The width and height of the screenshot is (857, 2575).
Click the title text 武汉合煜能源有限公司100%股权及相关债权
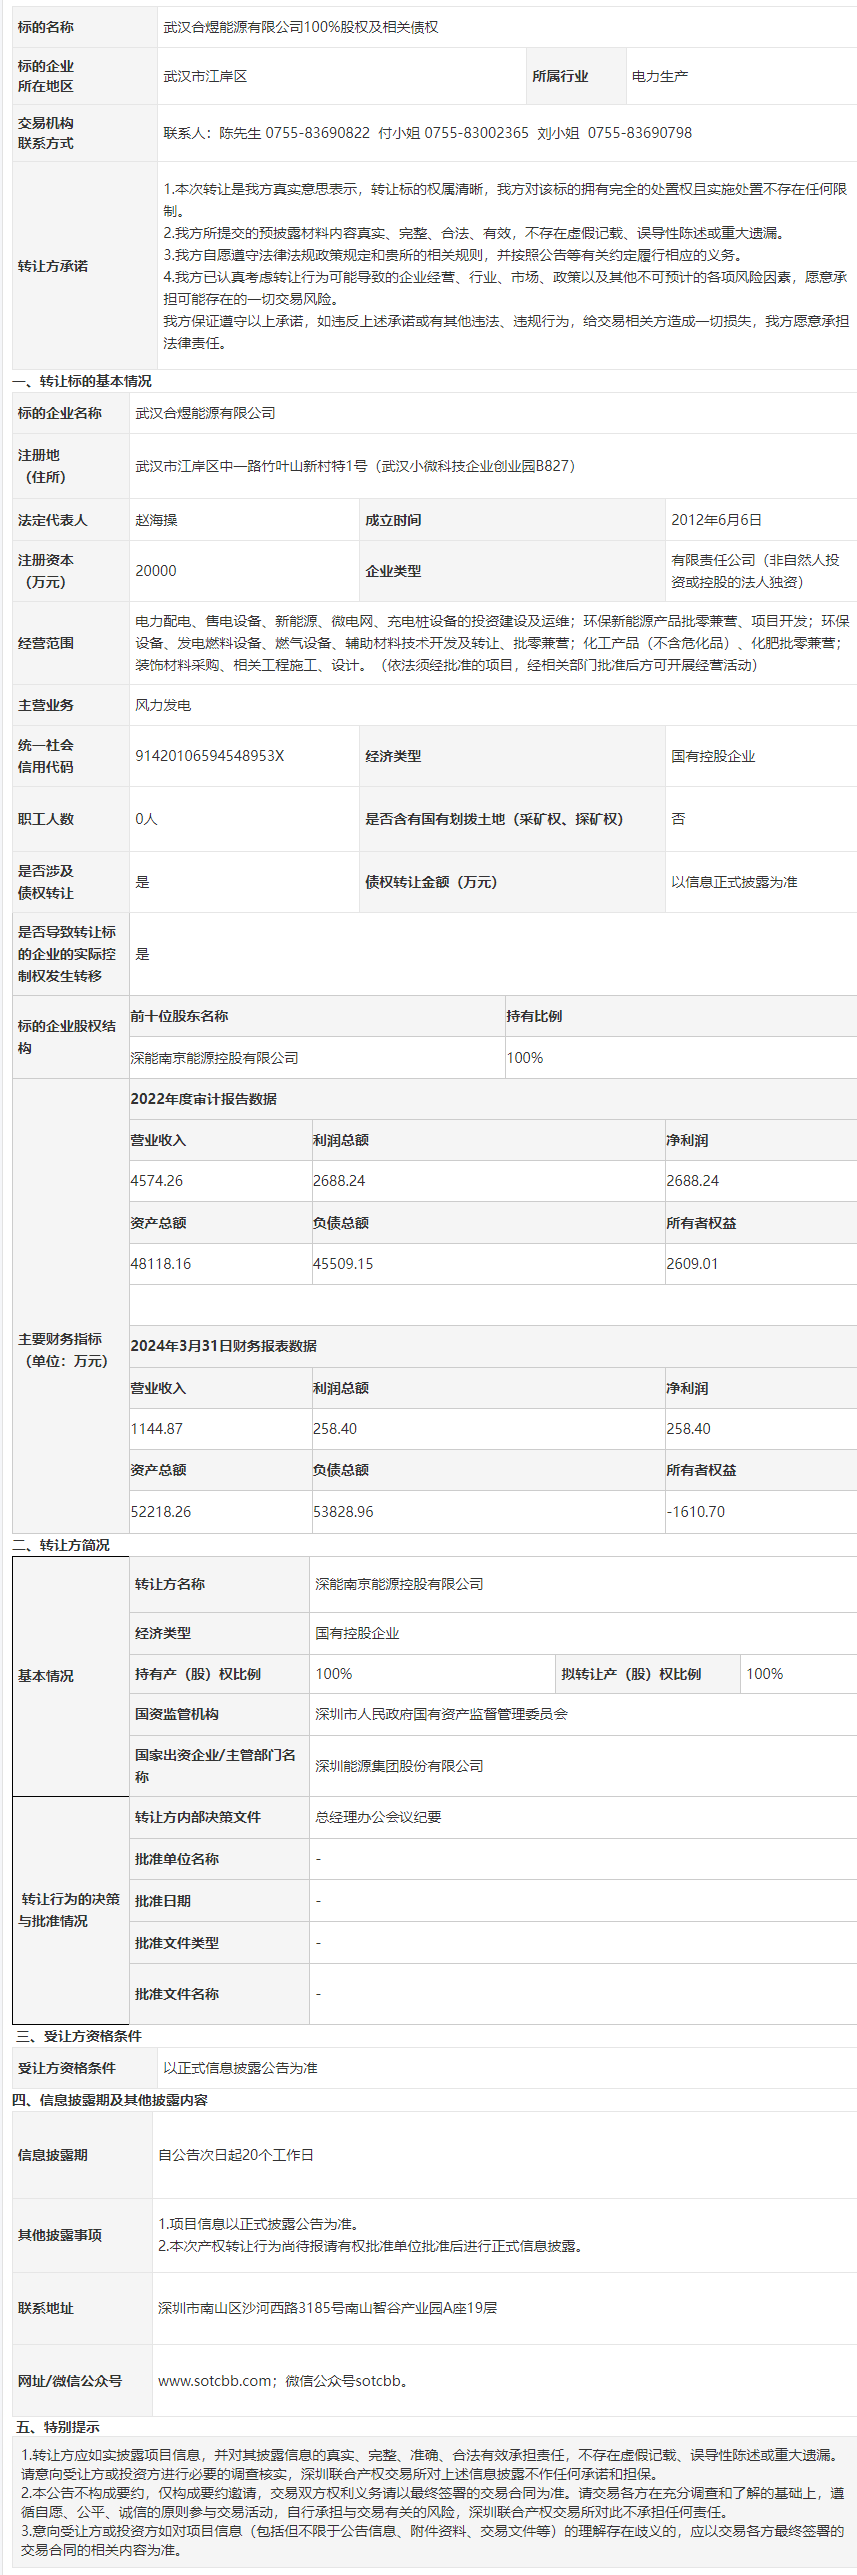click(x=301, y=27)
